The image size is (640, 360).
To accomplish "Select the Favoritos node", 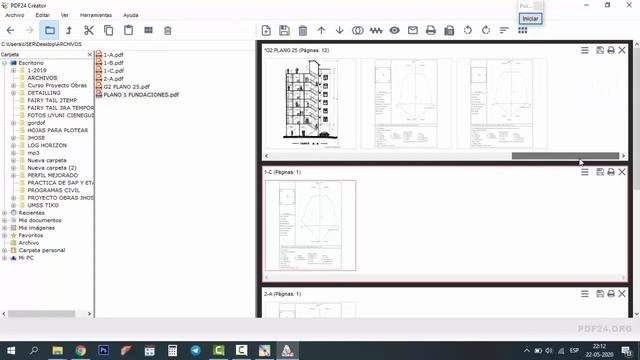I will tap(31, 236).
